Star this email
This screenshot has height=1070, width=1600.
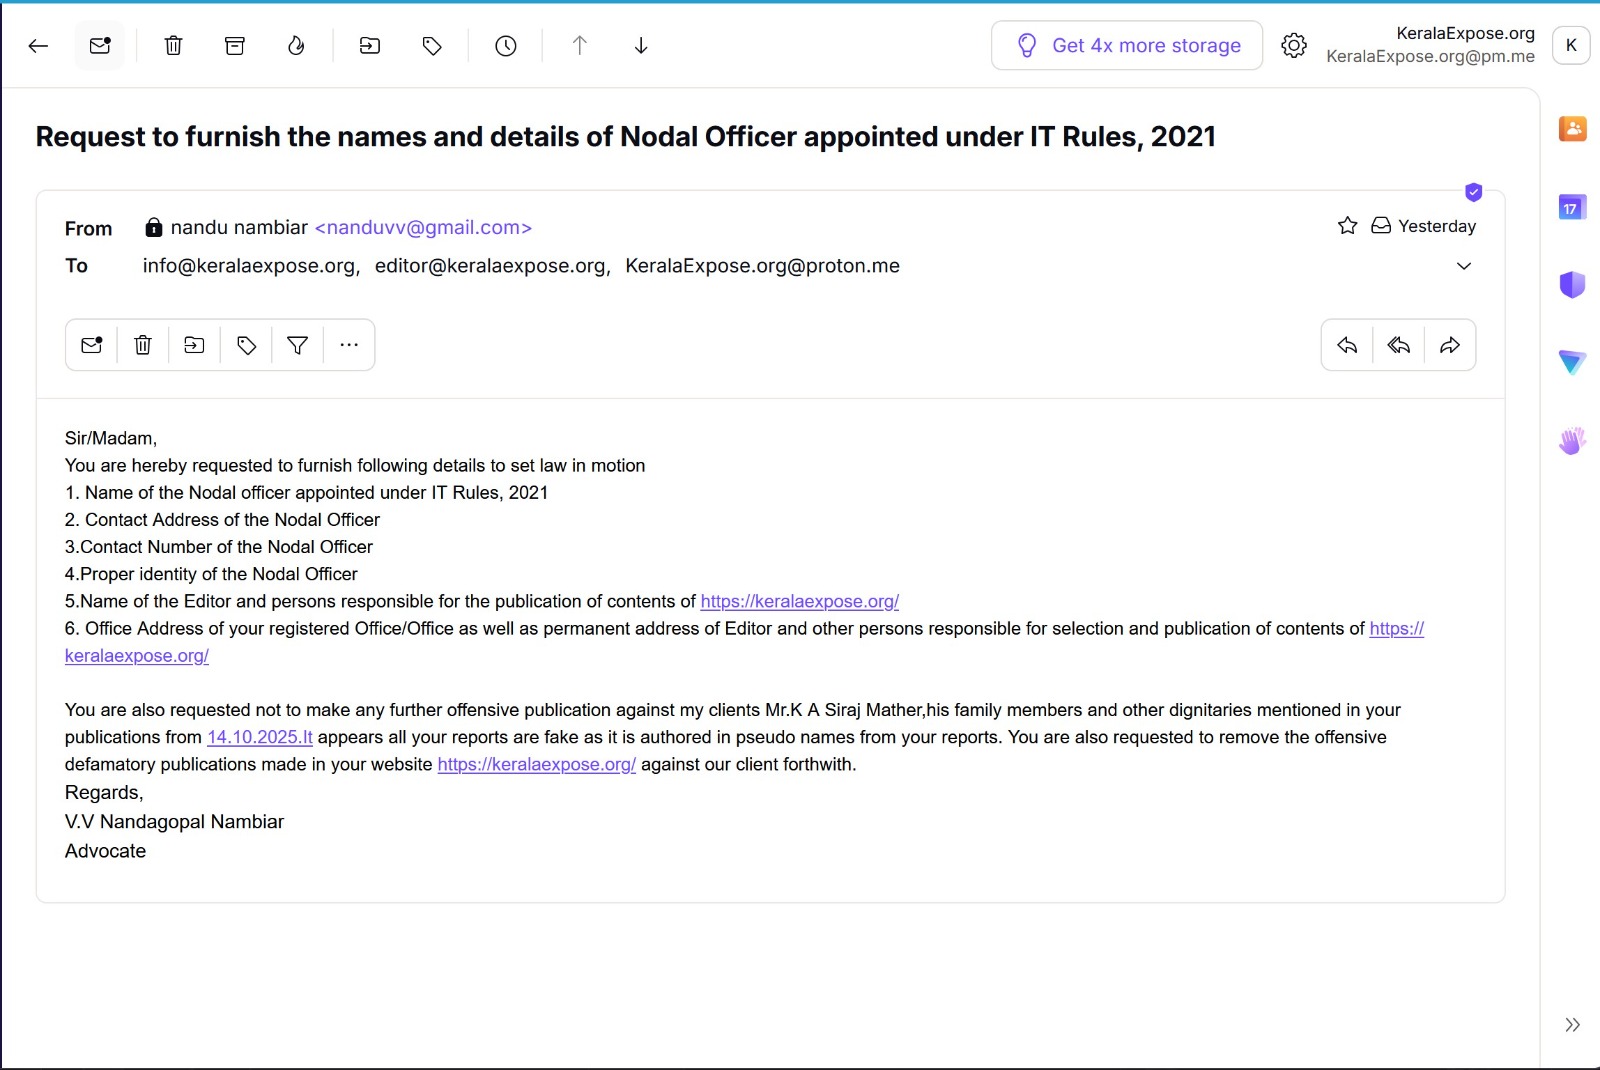[1347, 225]
